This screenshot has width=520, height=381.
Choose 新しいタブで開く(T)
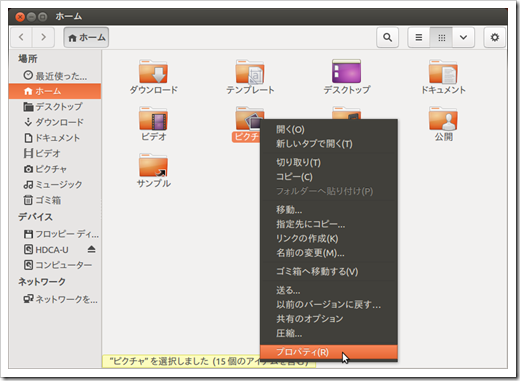tap(329, 144)
